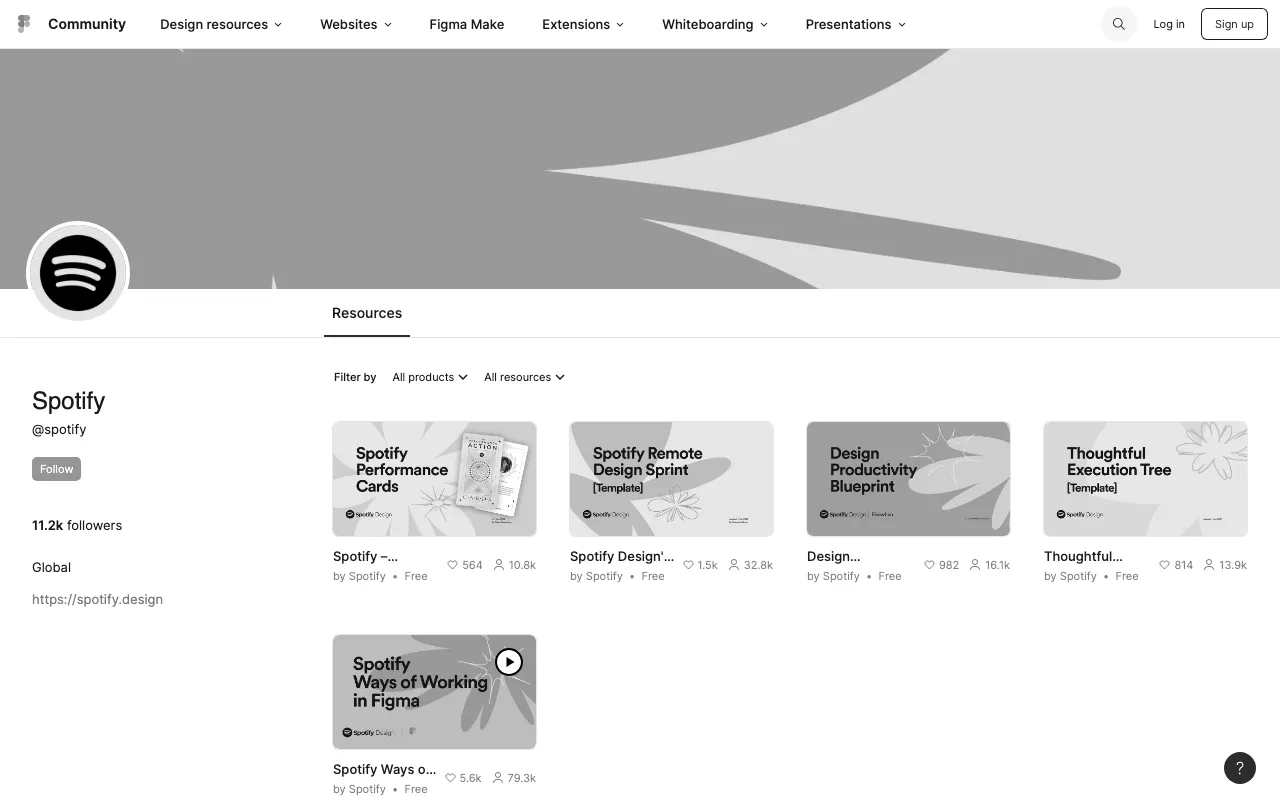Expand the Design resources menu
1280x800 pixels.
click(x=221, y=24)
